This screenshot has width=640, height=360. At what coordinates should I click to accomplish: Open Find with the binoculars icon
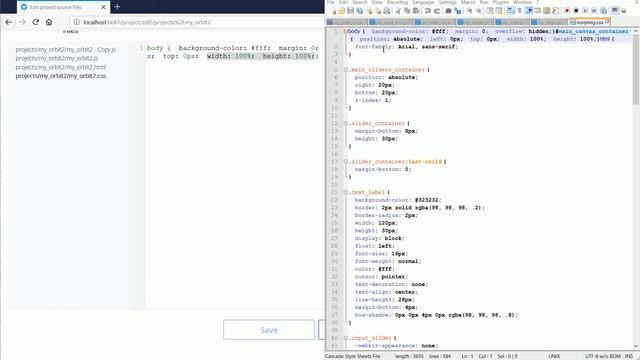(448, 11)
